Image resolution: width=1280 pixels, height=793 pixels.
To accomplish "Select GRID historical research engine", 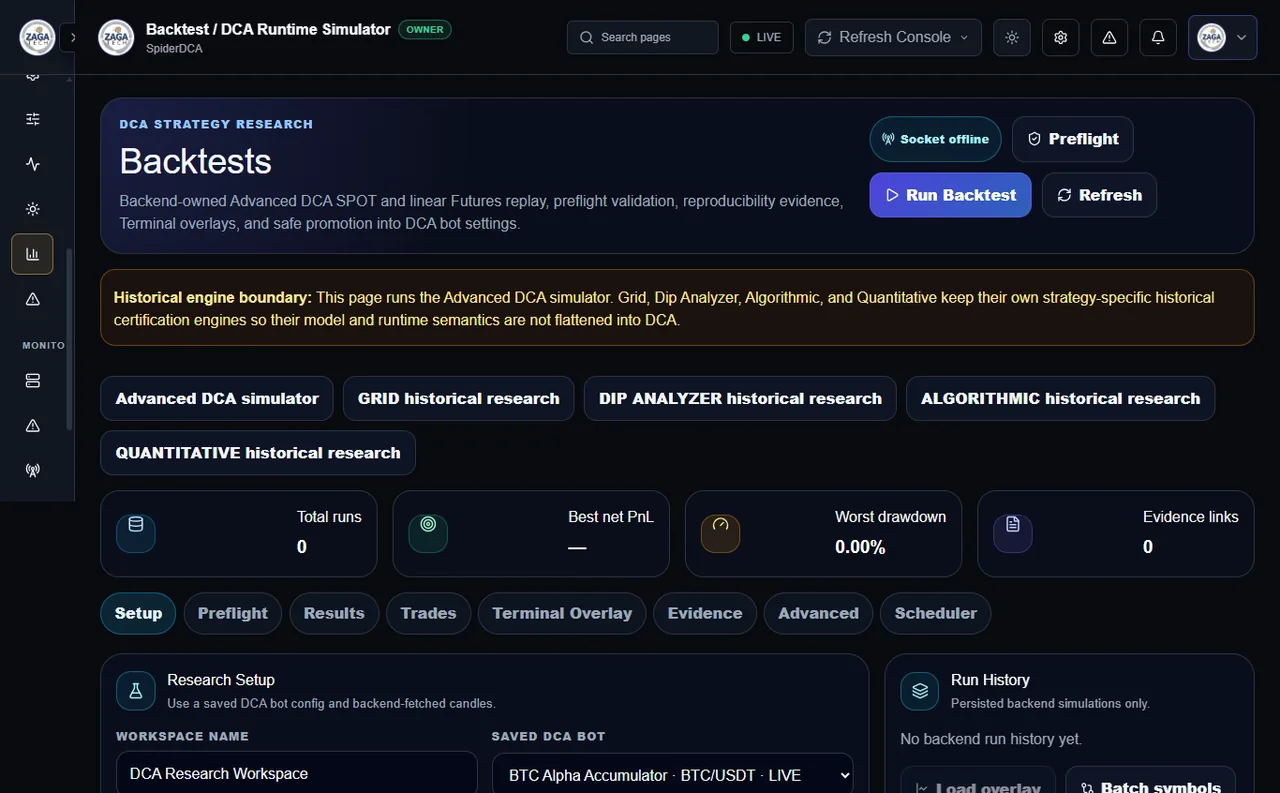I will coord(459,398).
